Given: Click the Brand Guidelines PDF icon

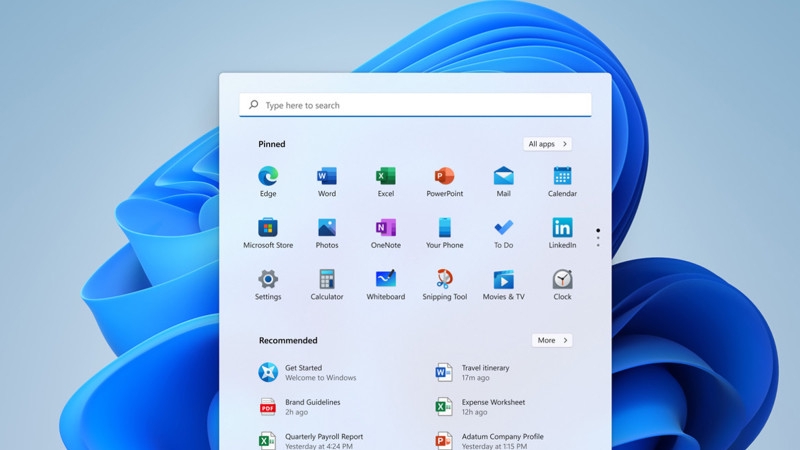Looking at the screenshot, I should (267, 407).
